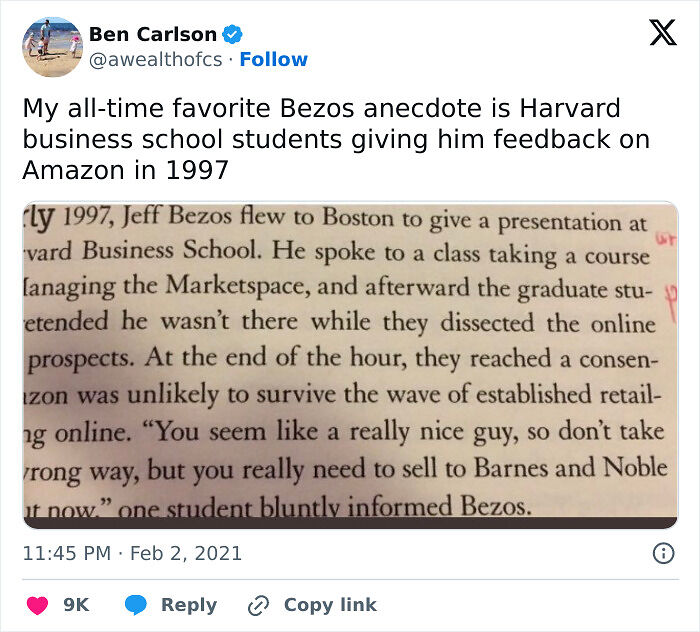Open the @awealthofcs handle link
The height and width of the screenshot is (632, 700).
[155, 60]
